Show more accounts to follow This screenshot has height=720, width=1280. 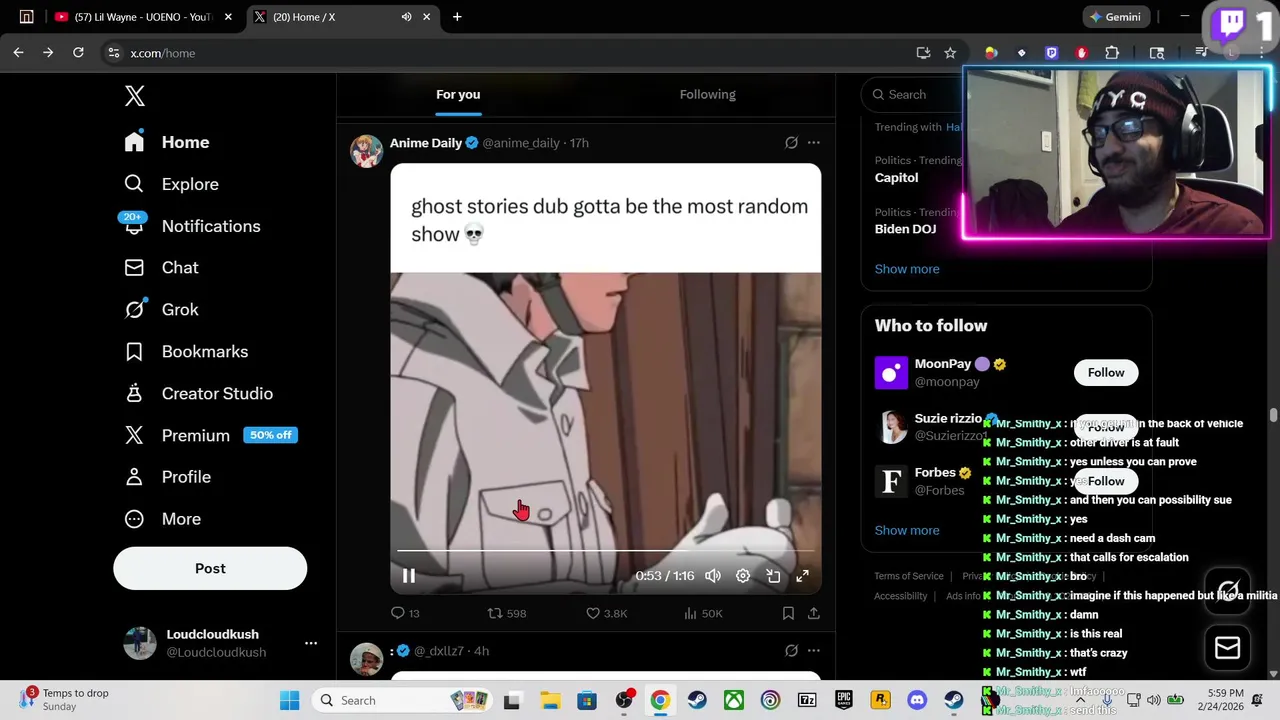pyautogui.click(x=907, y=530)
